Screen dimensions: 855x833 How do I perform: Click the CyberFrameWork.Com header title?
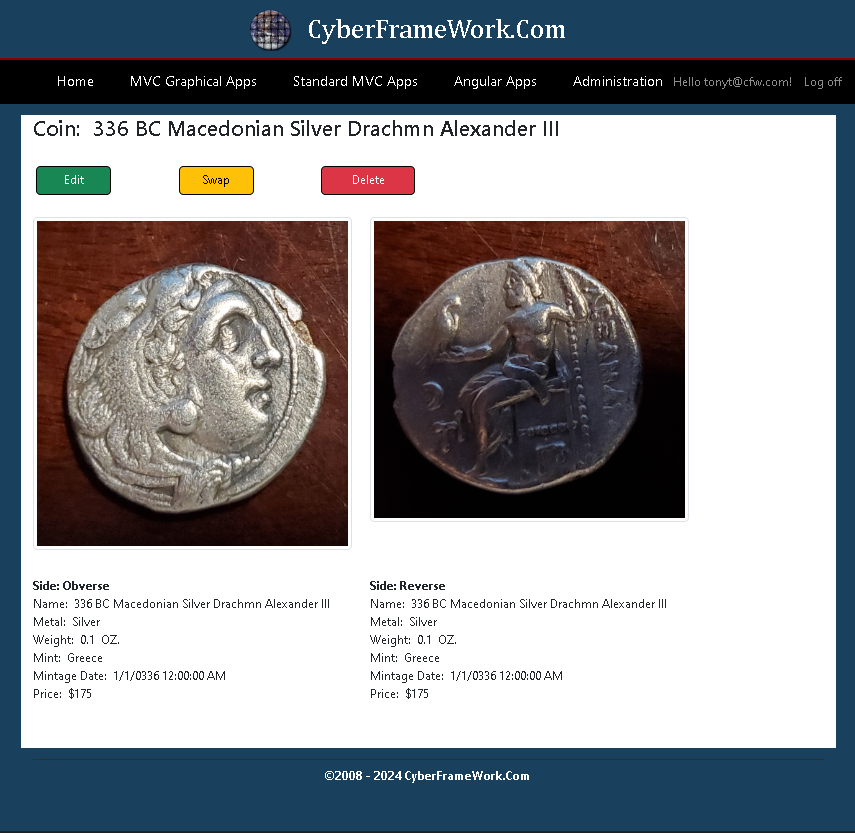point(436,29)
